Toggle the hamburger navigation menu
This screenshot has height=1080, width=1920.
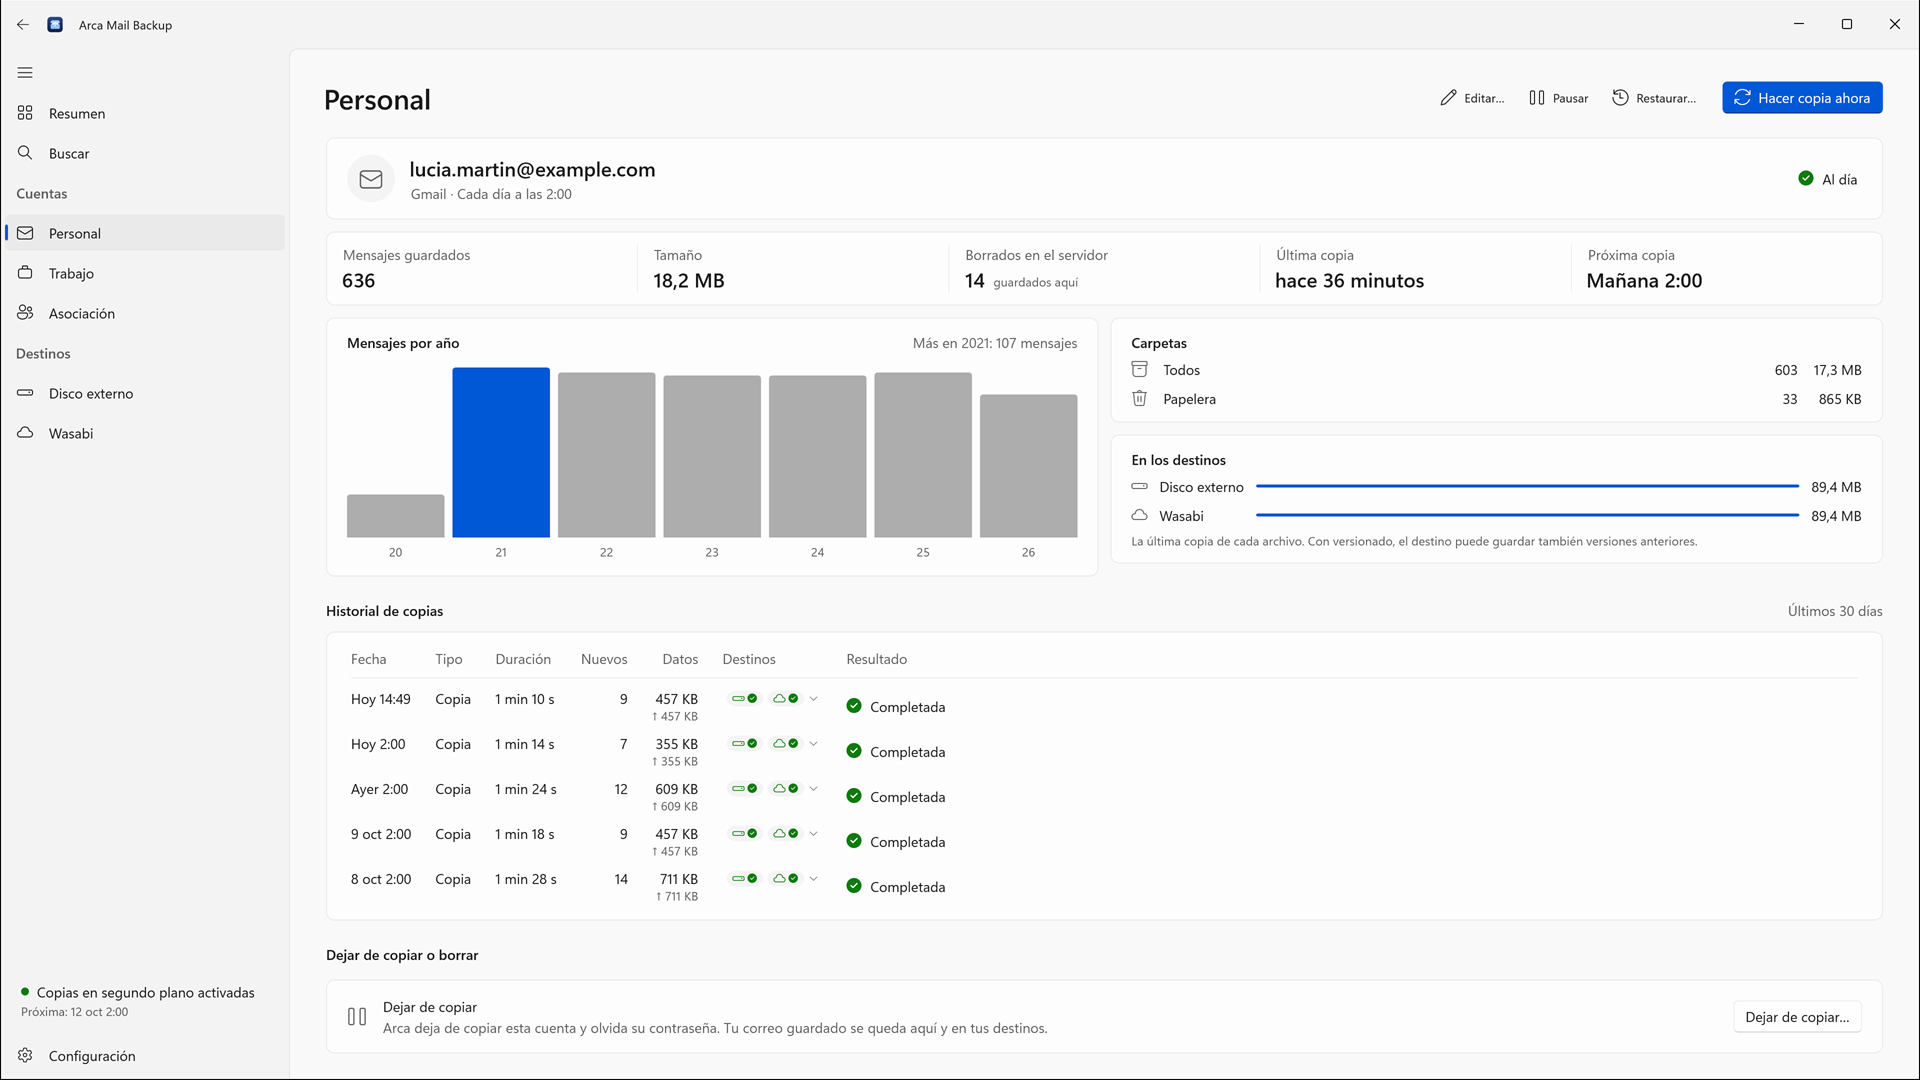tap(25, 72)
